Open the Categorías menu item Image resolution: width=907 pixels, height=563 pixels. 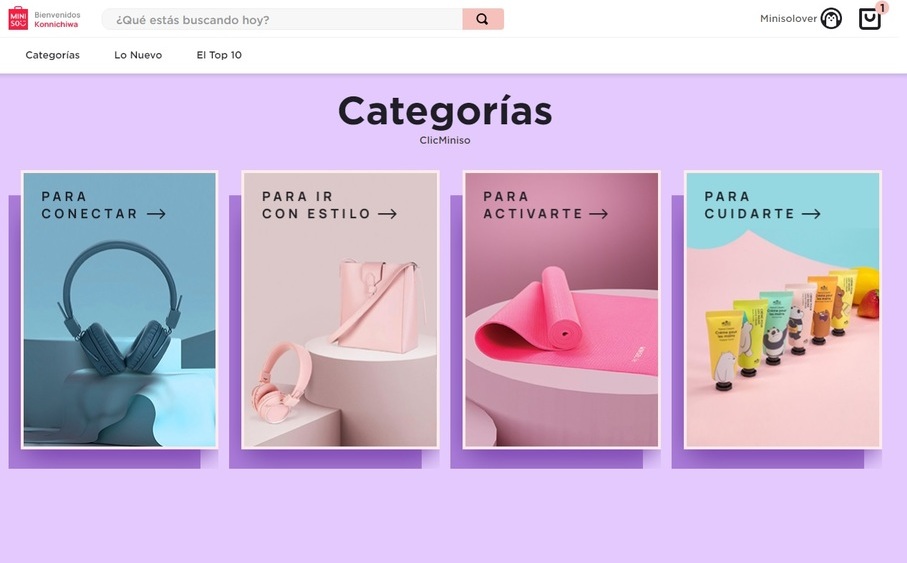(53, 55)
